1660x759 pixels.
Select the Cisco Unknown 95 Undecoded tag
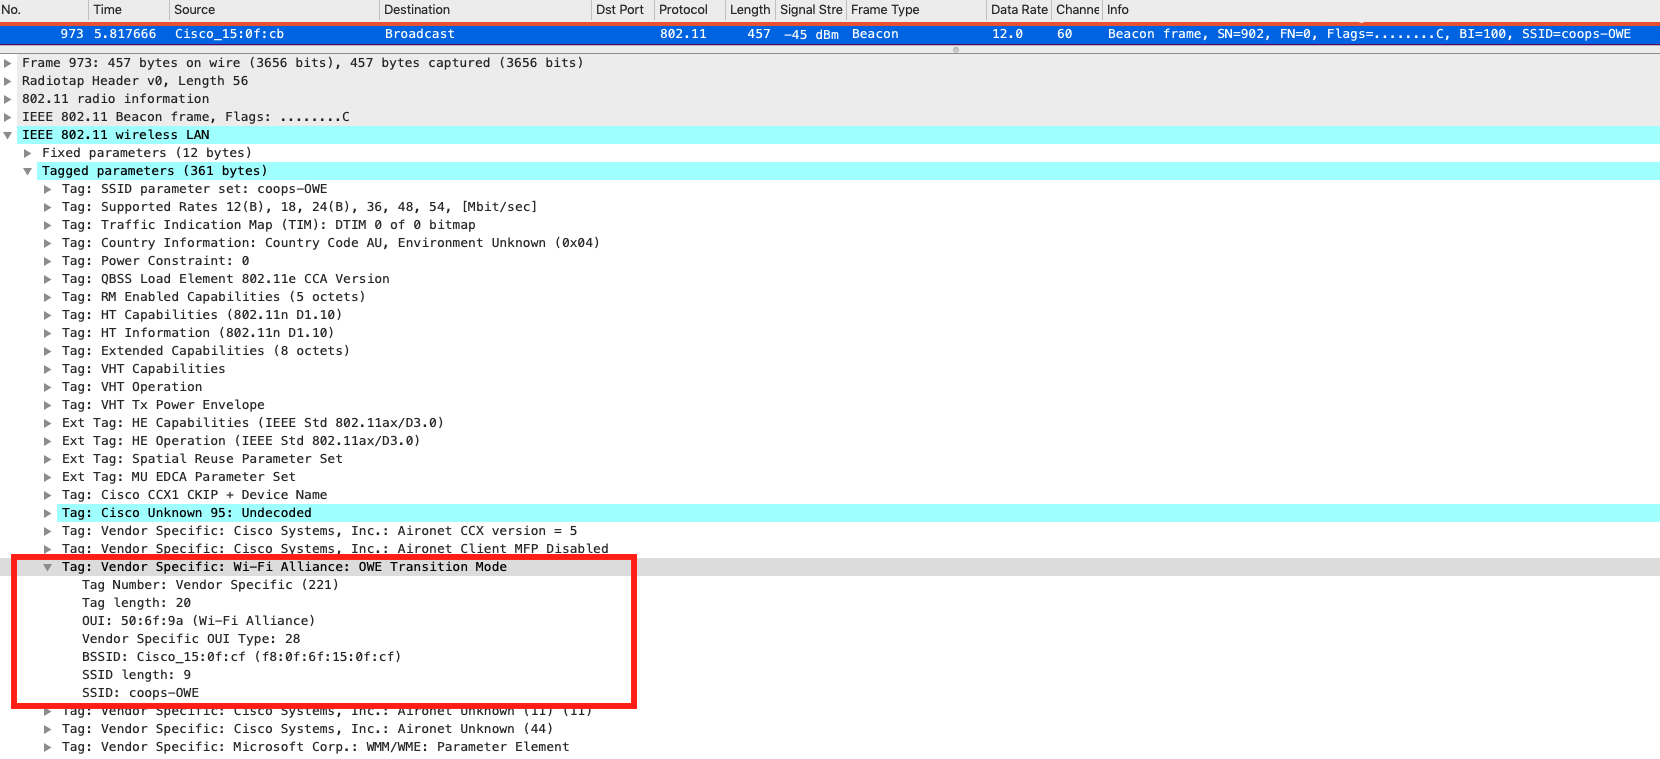[x=186, y=513]
